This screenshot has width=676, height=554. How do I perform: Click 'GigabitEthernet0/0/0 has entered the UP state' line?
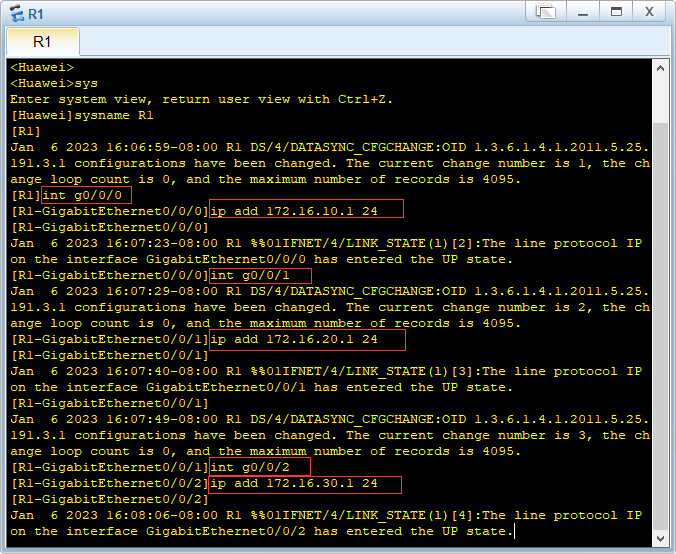tap(262, 260)
